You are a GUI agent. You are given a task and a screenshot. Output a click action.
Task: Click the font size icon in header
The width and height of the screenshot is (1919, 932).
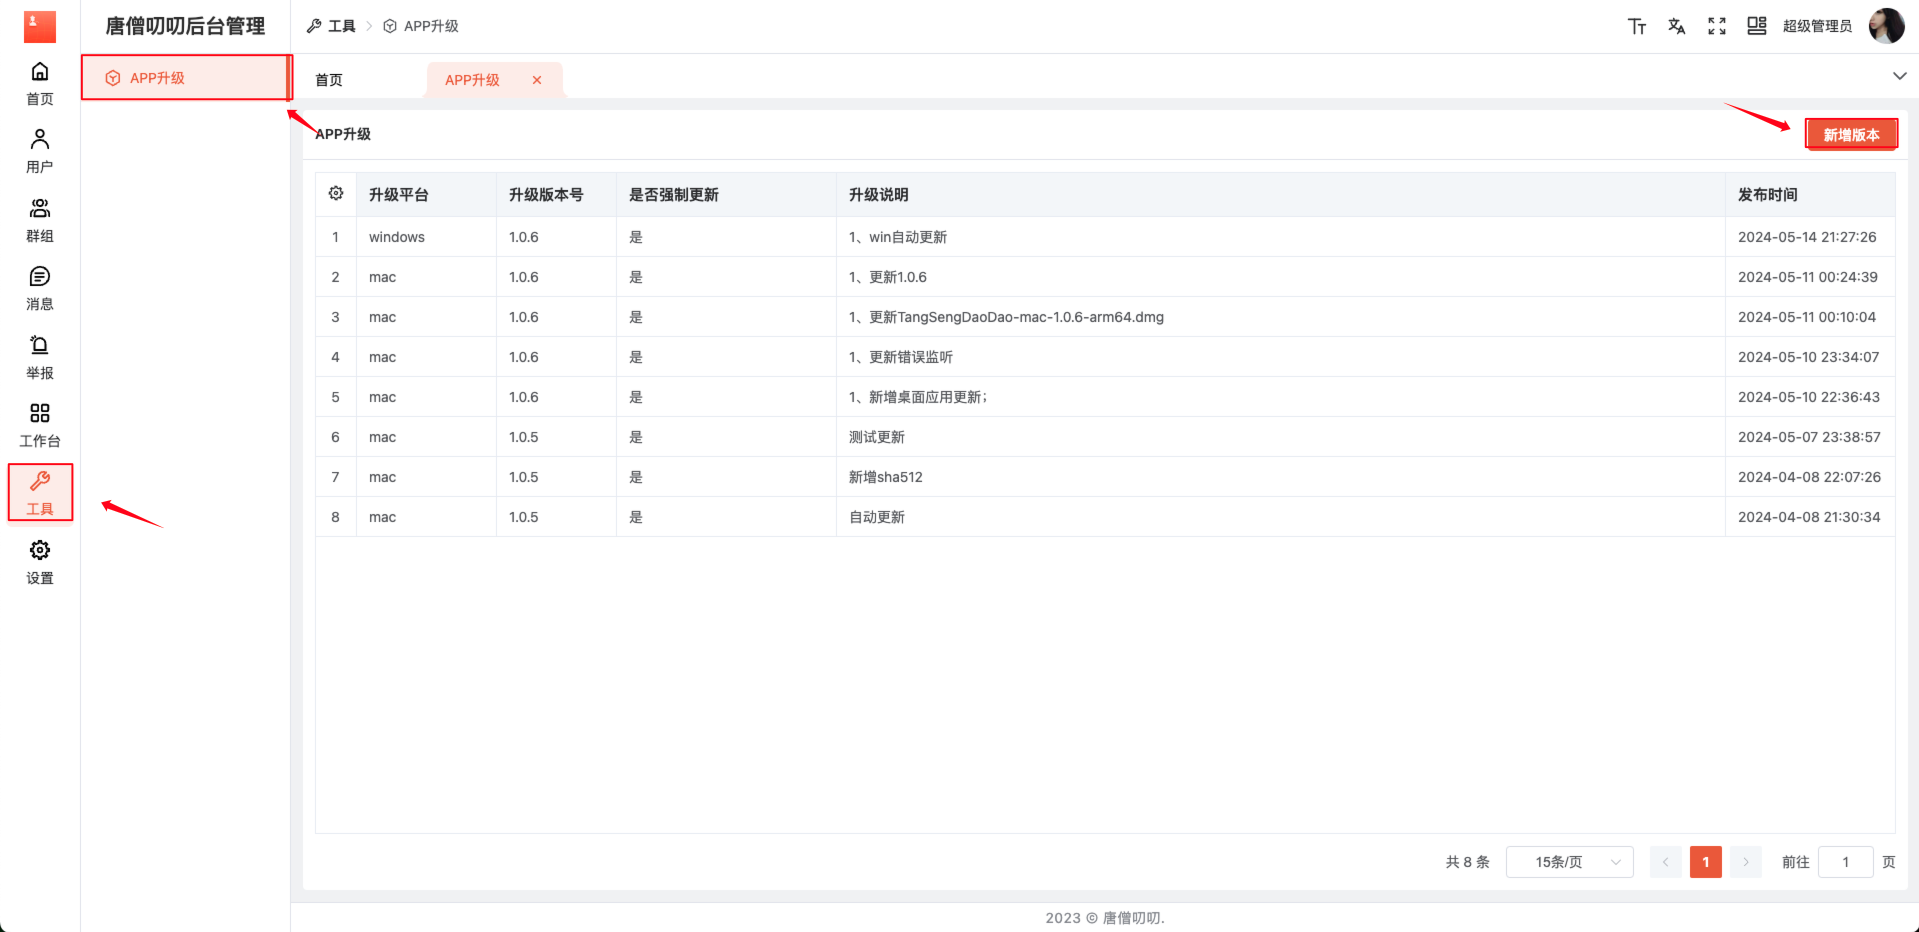[x=1636, y=26]
